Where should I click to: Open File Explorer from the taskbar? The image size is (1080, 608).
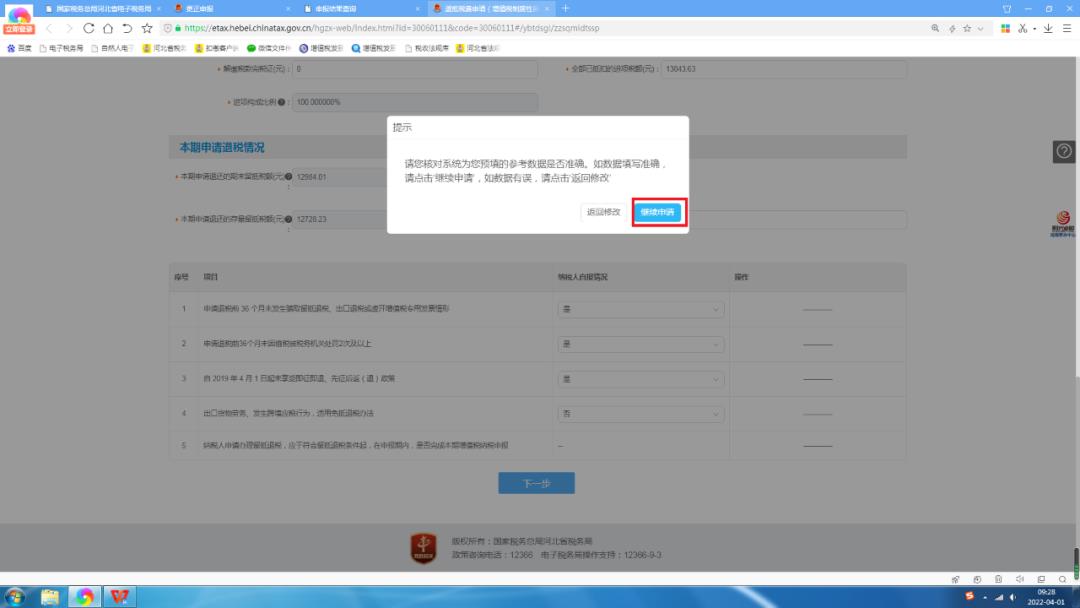pyautogui.click(x=50, y=596)
